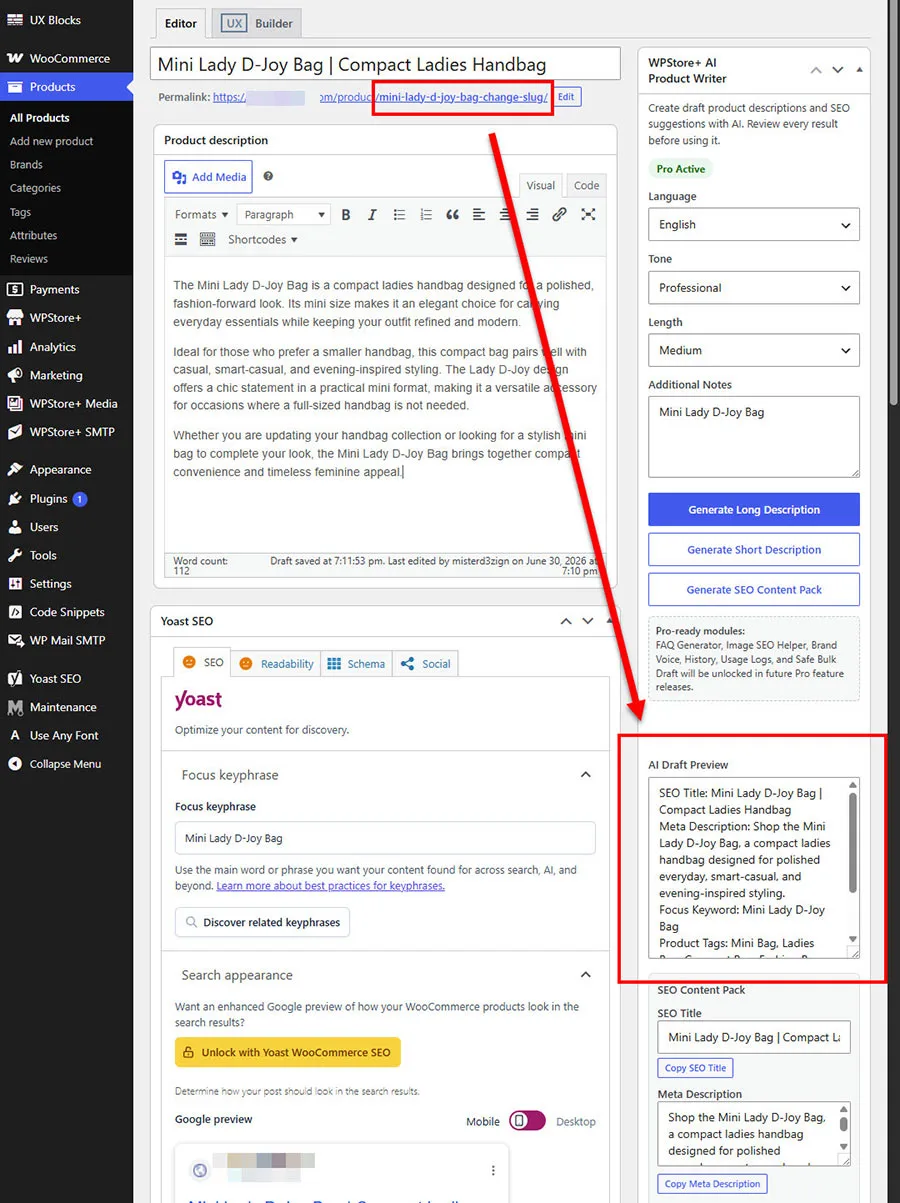Click the Generate Short Description button
The width and height of the screenshot is (900, 1203).
(x=754, y=549)
